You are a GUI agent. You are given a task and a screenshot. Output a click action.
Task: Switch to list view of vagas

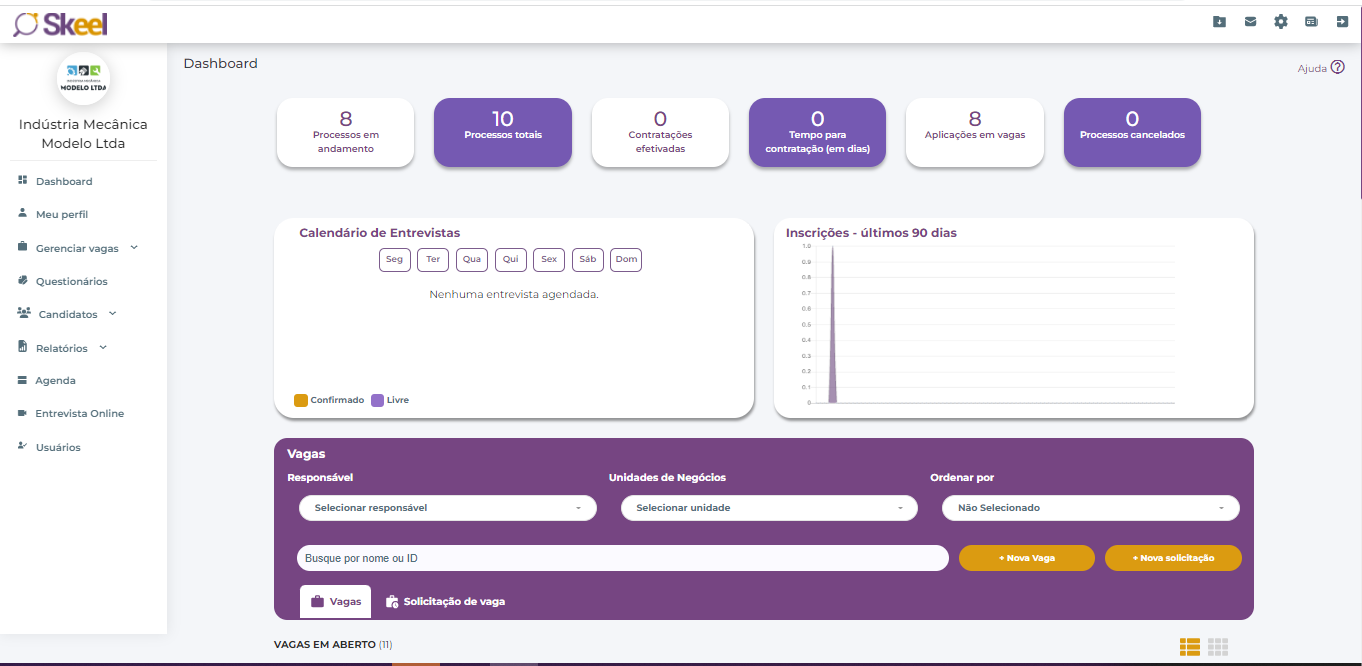[1189, 647]
